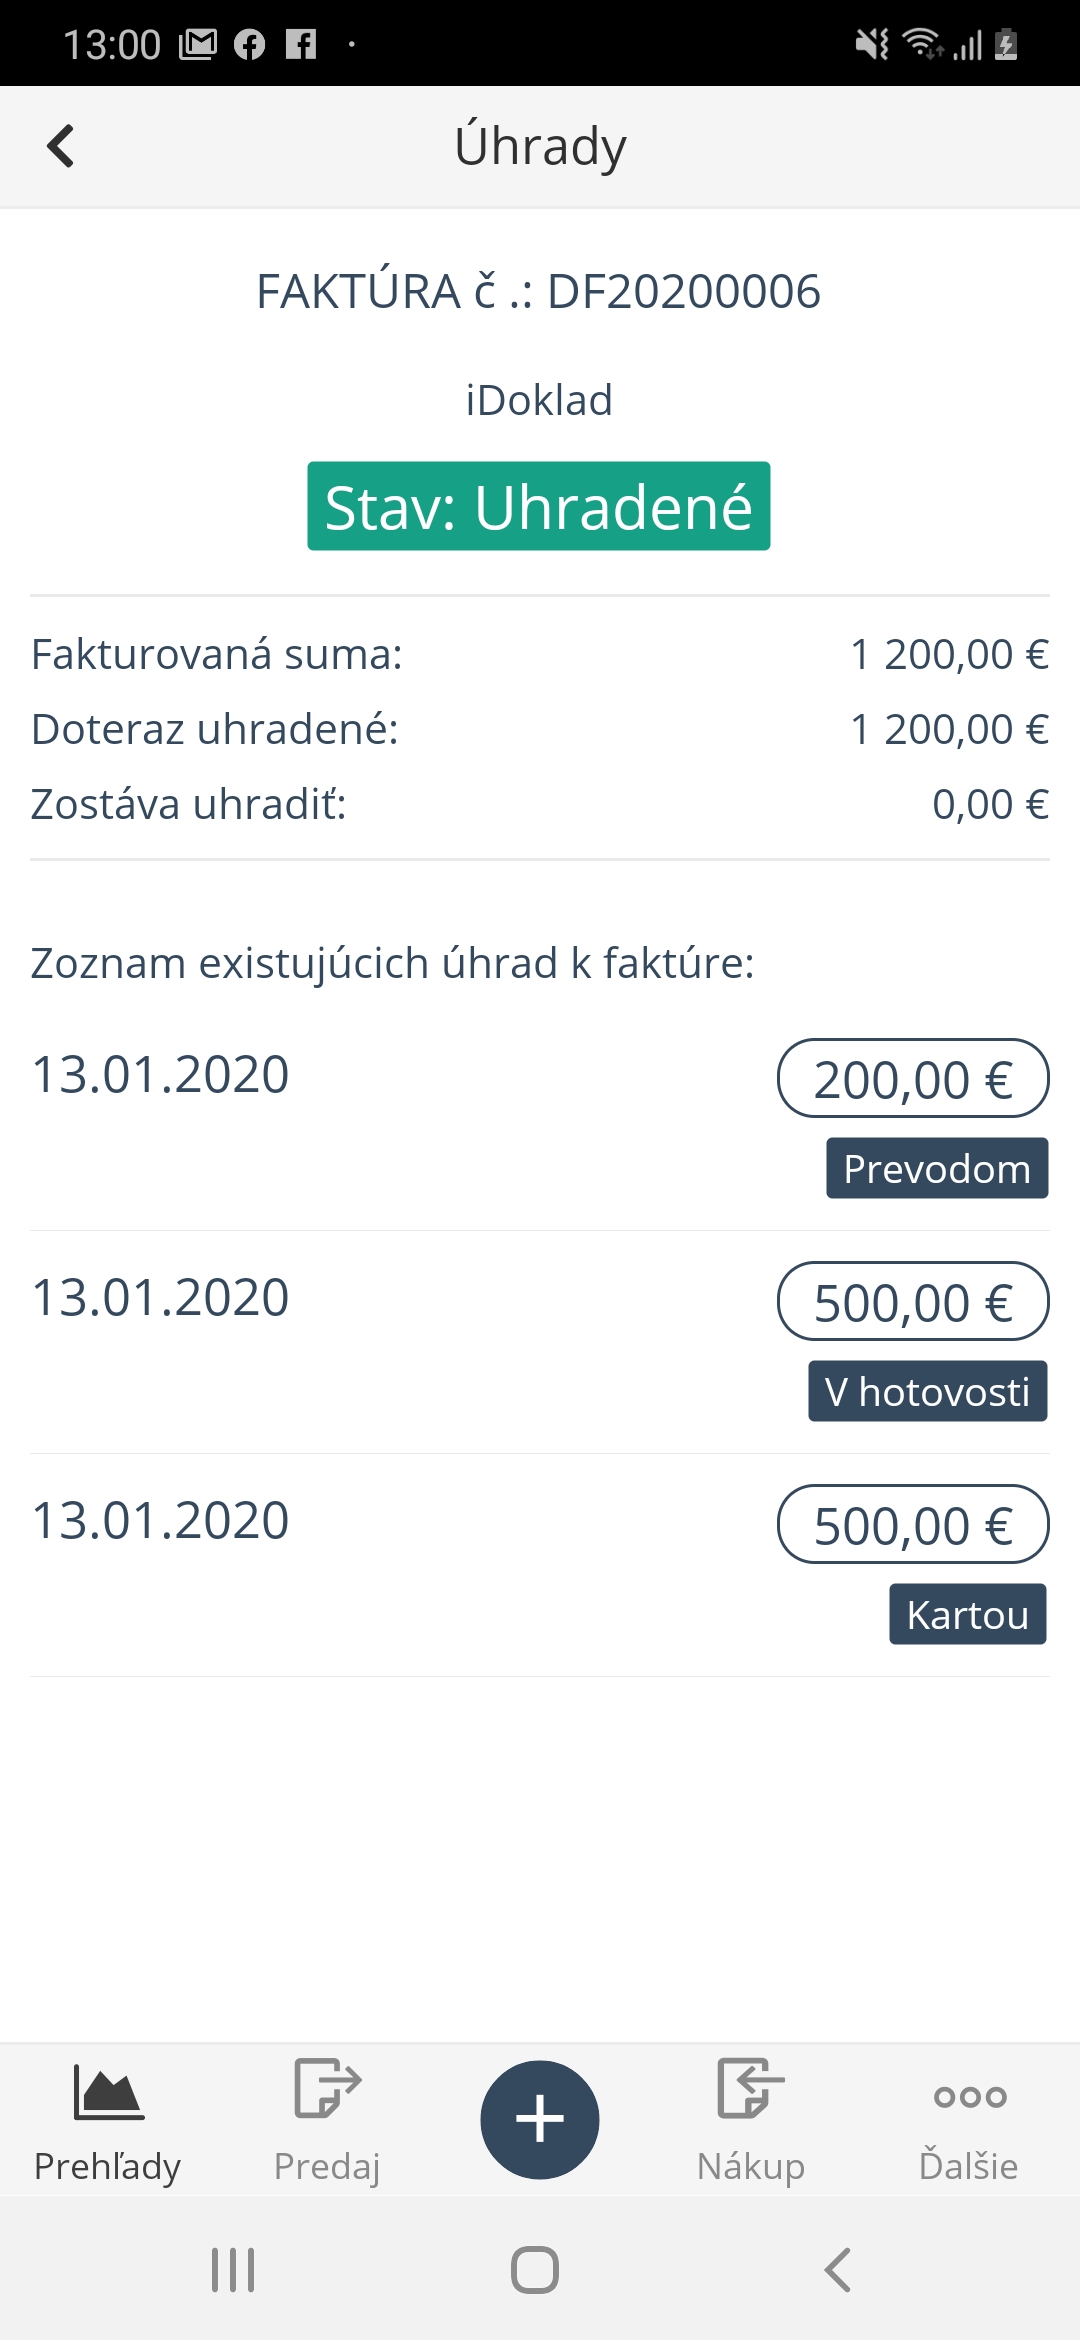Open Prehľady chart icon tab
This screenshot has height=2340, width=1080.
pos(108,2092)
